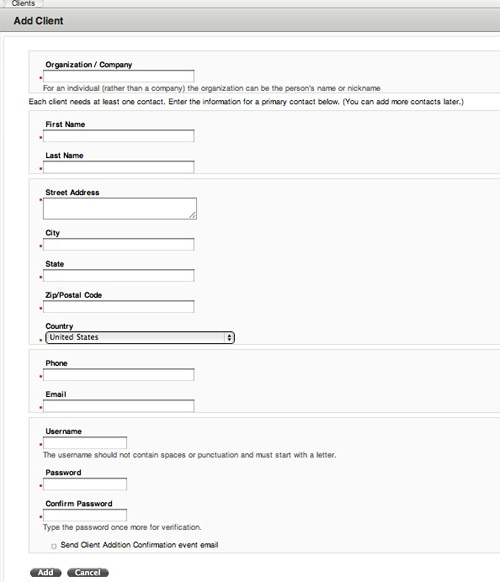Click the Add Client page heading
The image size is (500, 582).
(39, 21)
